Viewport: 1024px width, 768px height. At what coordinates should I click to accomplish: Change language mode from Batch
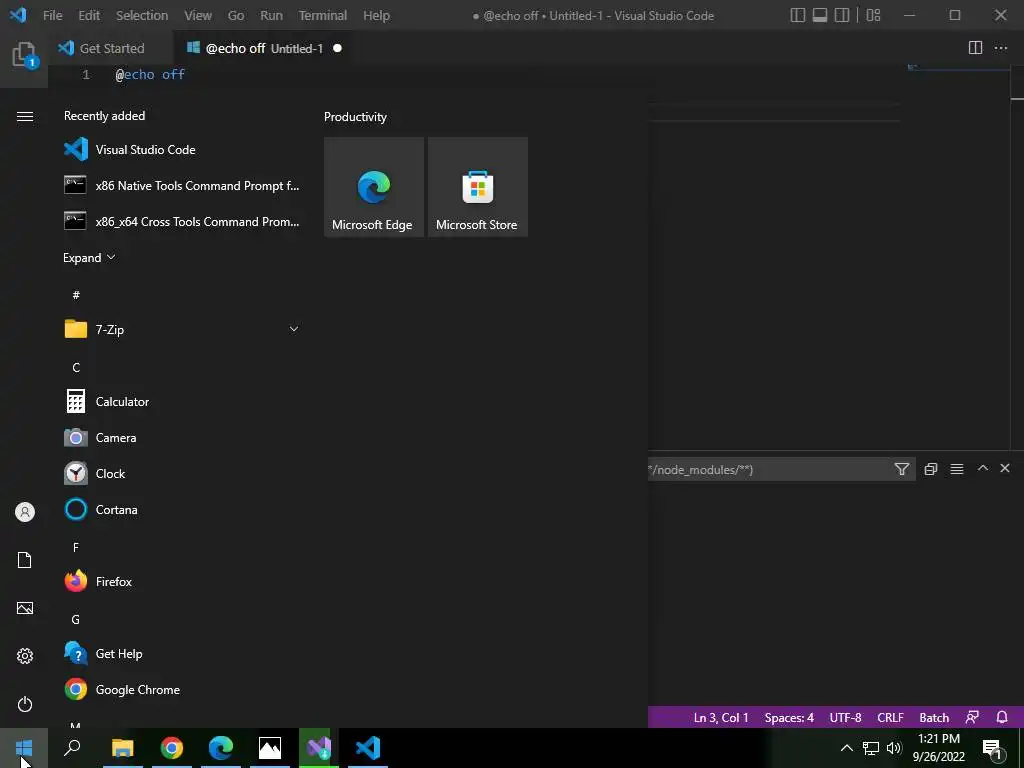pos(934,718)
